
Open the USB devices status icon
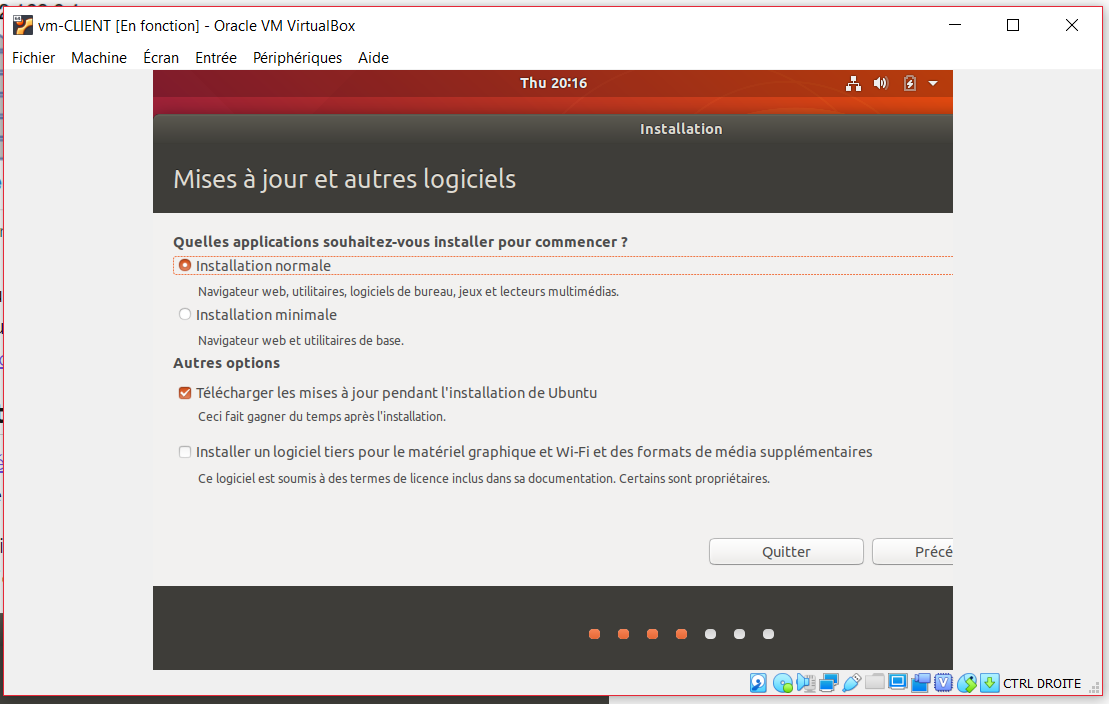click(x=851, y=683)
